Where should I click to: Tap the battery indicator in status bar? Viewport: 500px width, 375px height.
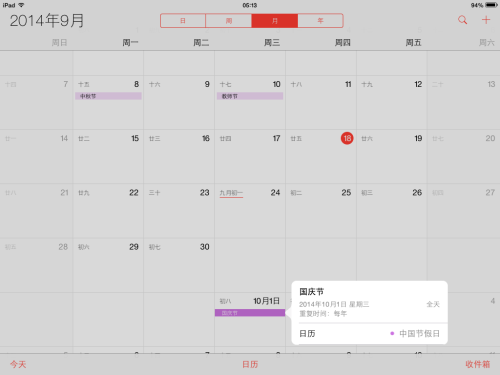[x=491, y=5]
